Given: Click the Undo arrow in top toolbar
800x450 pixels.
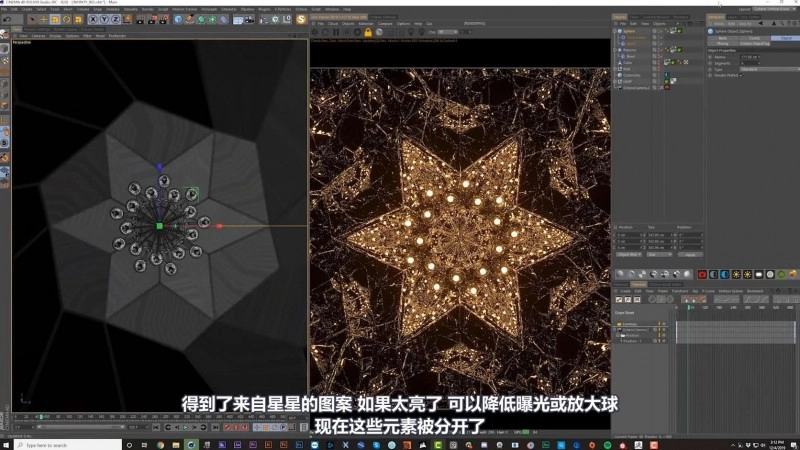Looking at the screenshot, I should (7, 19).
